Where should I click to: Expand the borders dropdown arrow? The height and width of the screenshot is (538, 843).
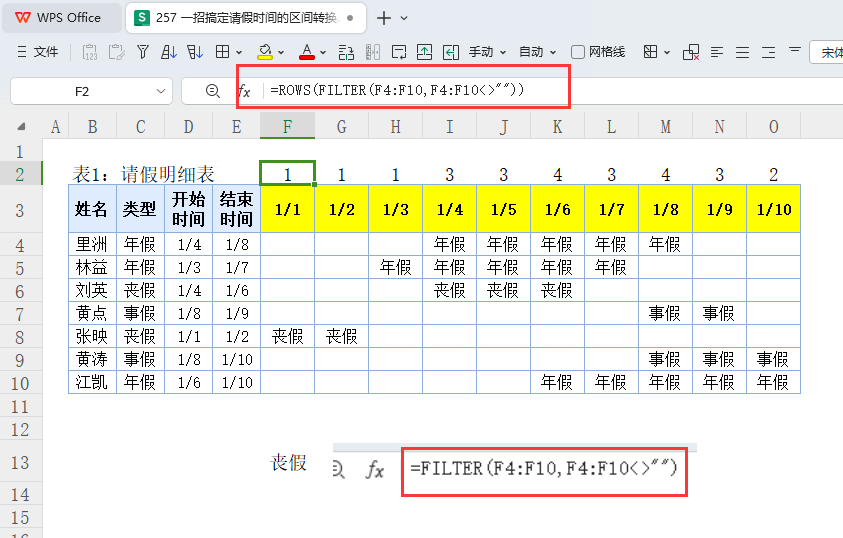[239, 53]
